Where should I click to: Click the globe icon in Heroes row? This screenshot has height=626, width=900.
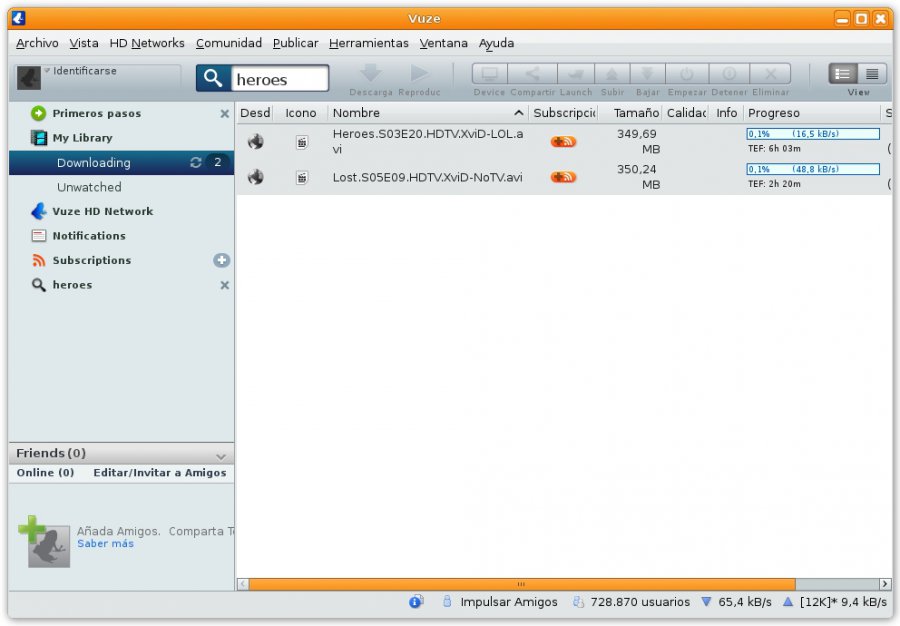tap(255, 141)
